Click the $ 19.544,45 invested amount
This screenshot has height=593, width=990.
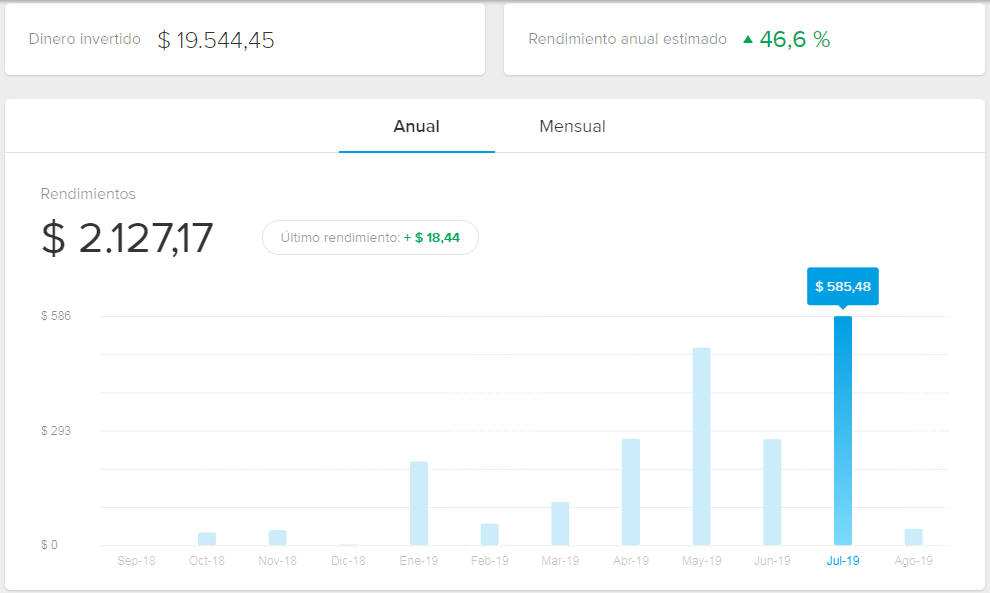[216, 40]
